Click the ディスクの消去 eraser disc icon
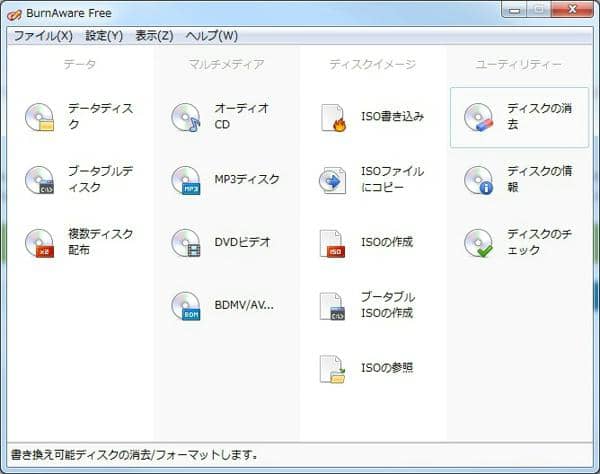 [x=478, y=117]
